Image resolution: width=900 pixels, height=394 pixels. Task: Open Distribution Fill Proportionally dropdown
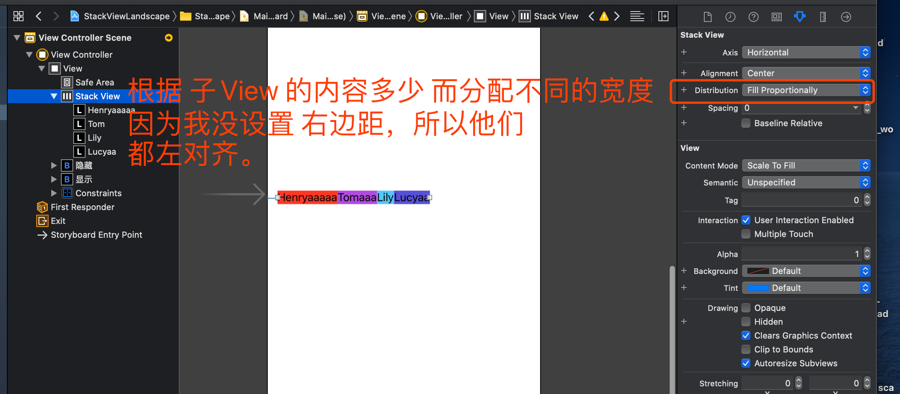coord(806,90)
